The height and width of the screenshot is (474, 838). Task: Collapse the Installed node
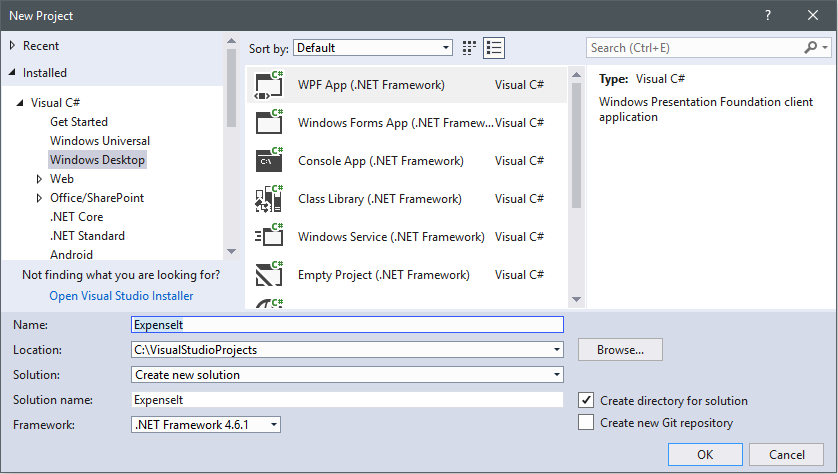(x=12, y=72)
